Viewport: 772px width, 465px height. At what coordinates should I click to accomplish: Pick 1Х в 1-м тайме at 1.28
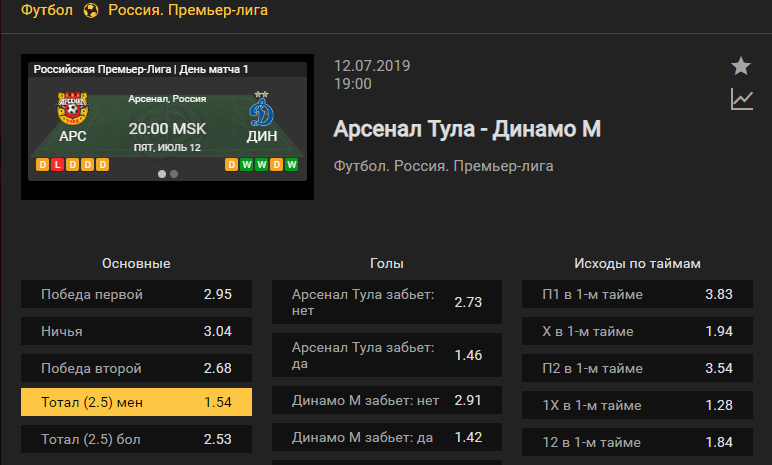click(x=638, y=405)
